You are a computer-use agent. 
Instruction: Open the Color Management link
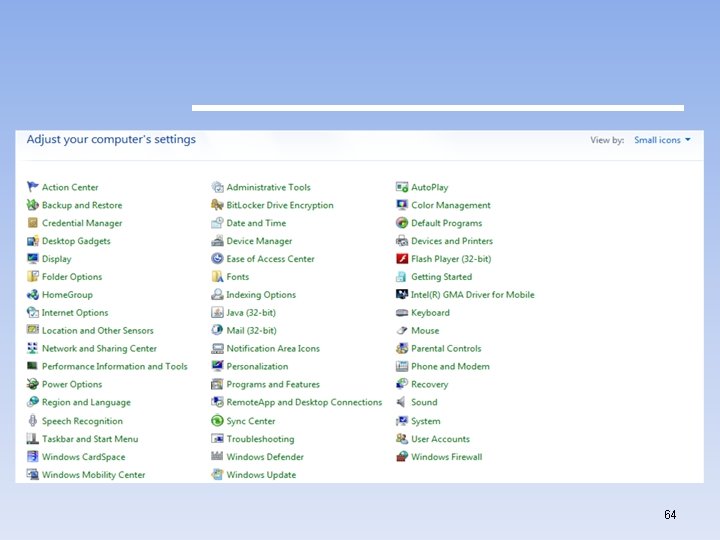[451, 205]
